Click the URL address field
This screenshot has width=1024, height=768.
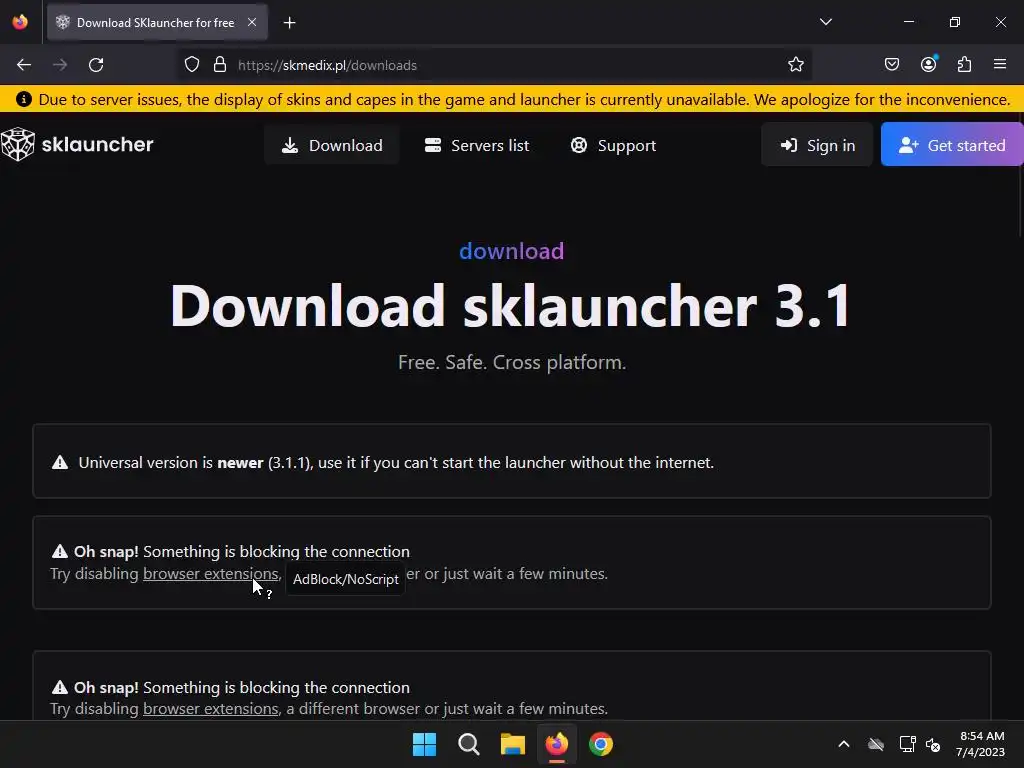pos(495,65)
